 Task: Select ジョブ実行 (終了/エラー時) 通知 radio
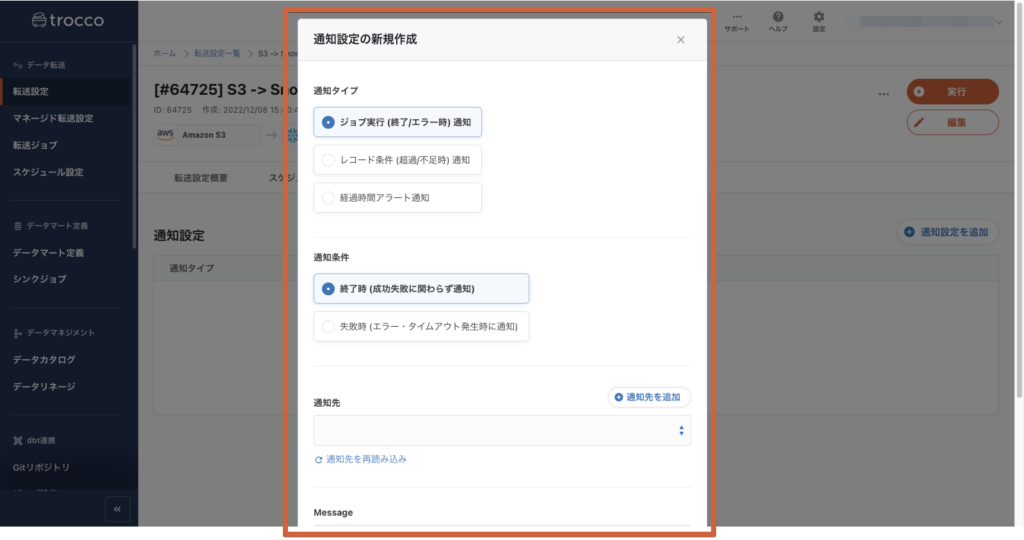coord(329,122)
